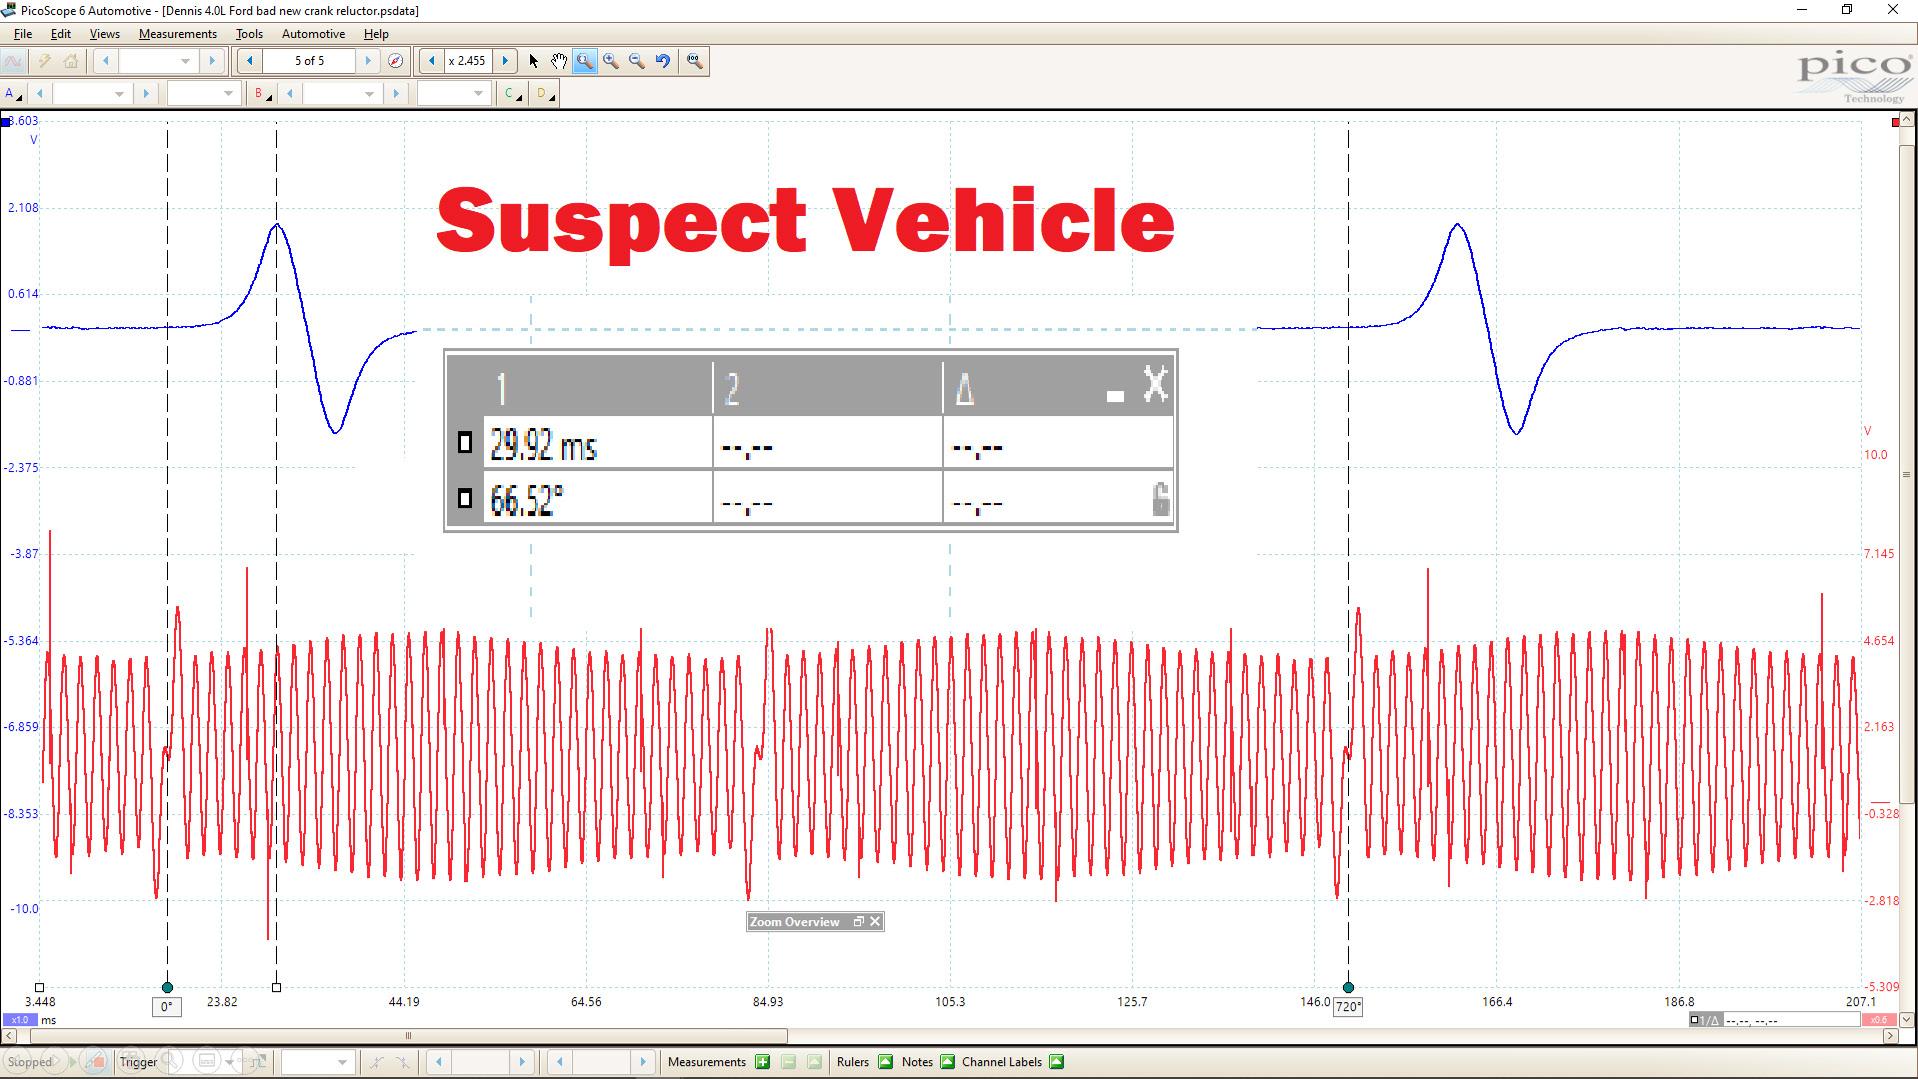Open the Measurements menu
The width and height of the screenshot is (1918, 1079).
(178, 33)
